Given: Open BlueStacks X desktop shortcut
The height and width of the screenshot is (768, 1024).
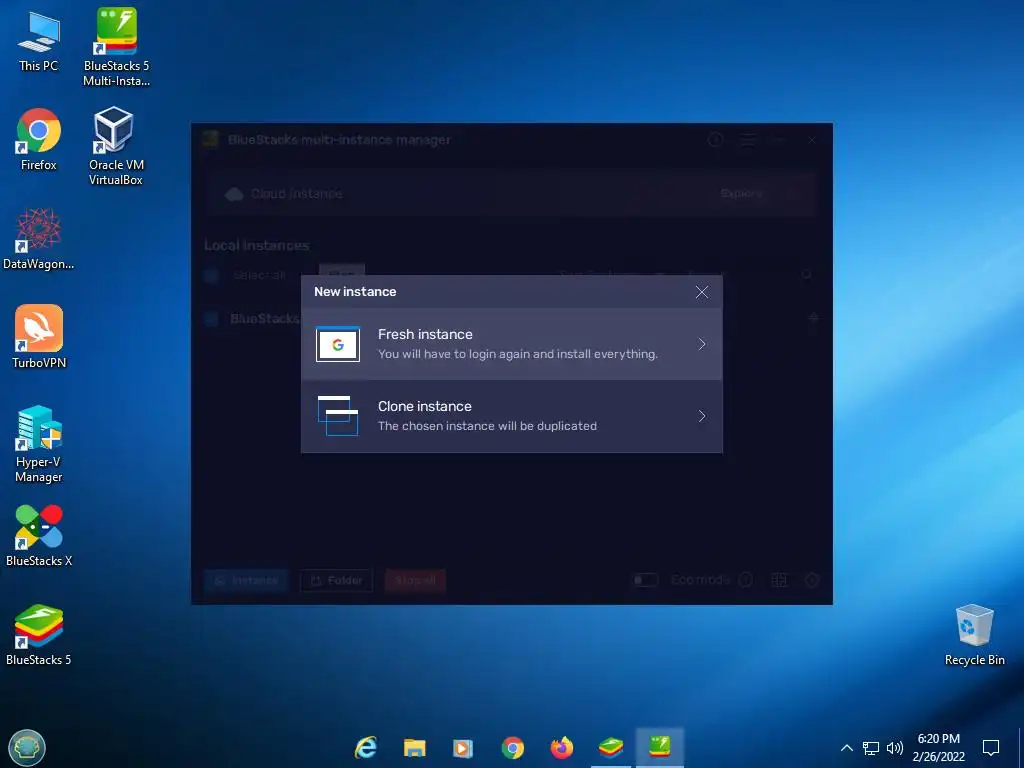Looking at the screenshot, I should click(39, 536).
